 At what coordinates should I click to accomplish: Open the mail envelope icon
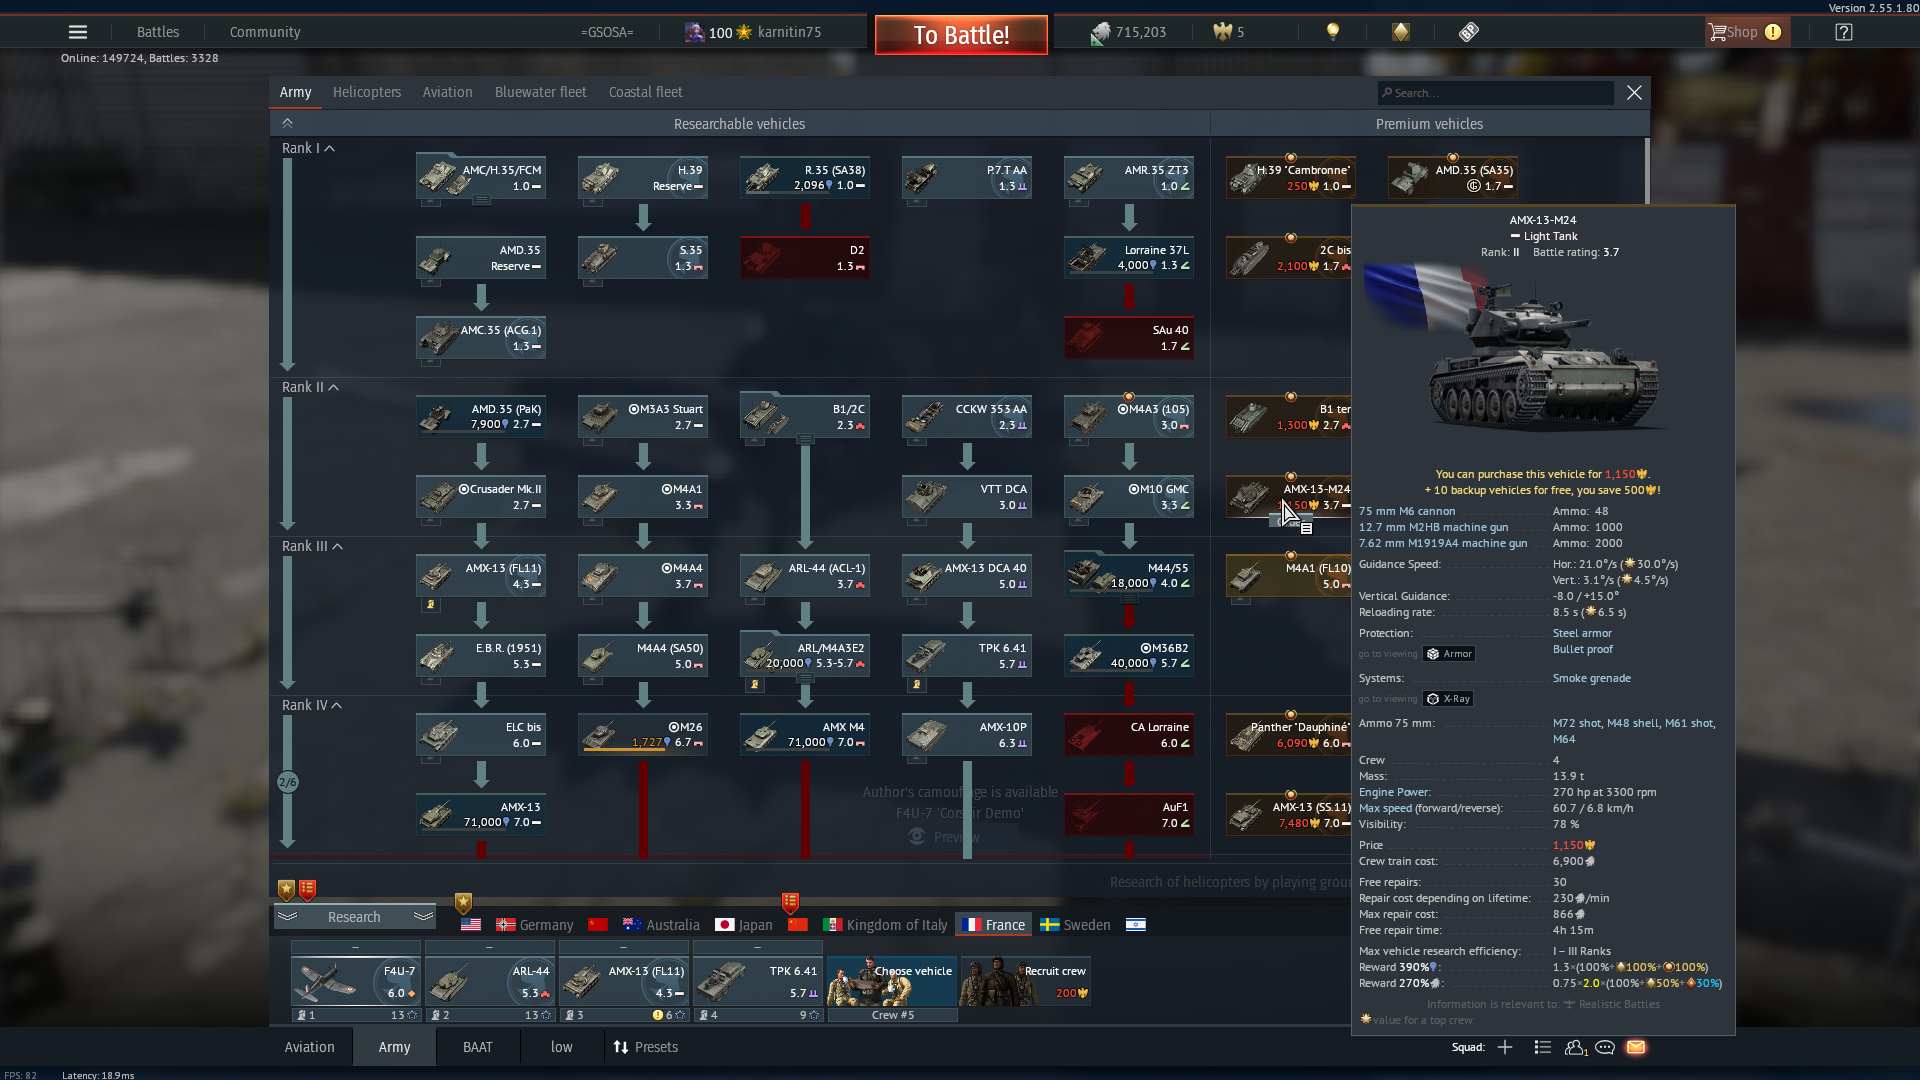point(1636,1047)
